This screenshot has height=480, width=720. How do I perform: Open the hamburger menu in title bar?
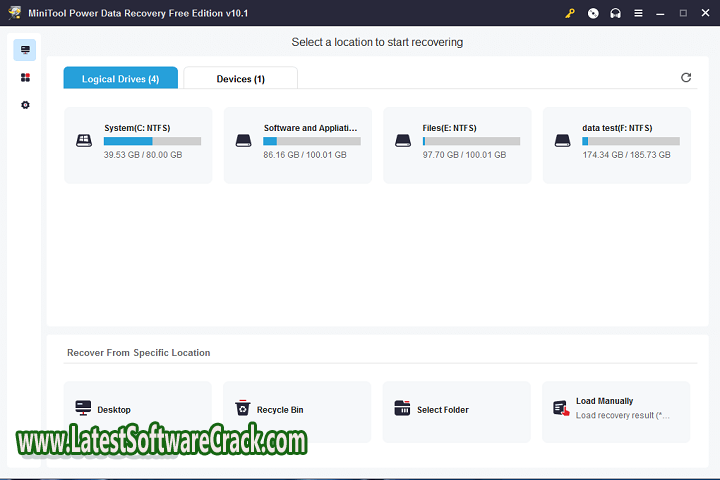tap(639, 13)
